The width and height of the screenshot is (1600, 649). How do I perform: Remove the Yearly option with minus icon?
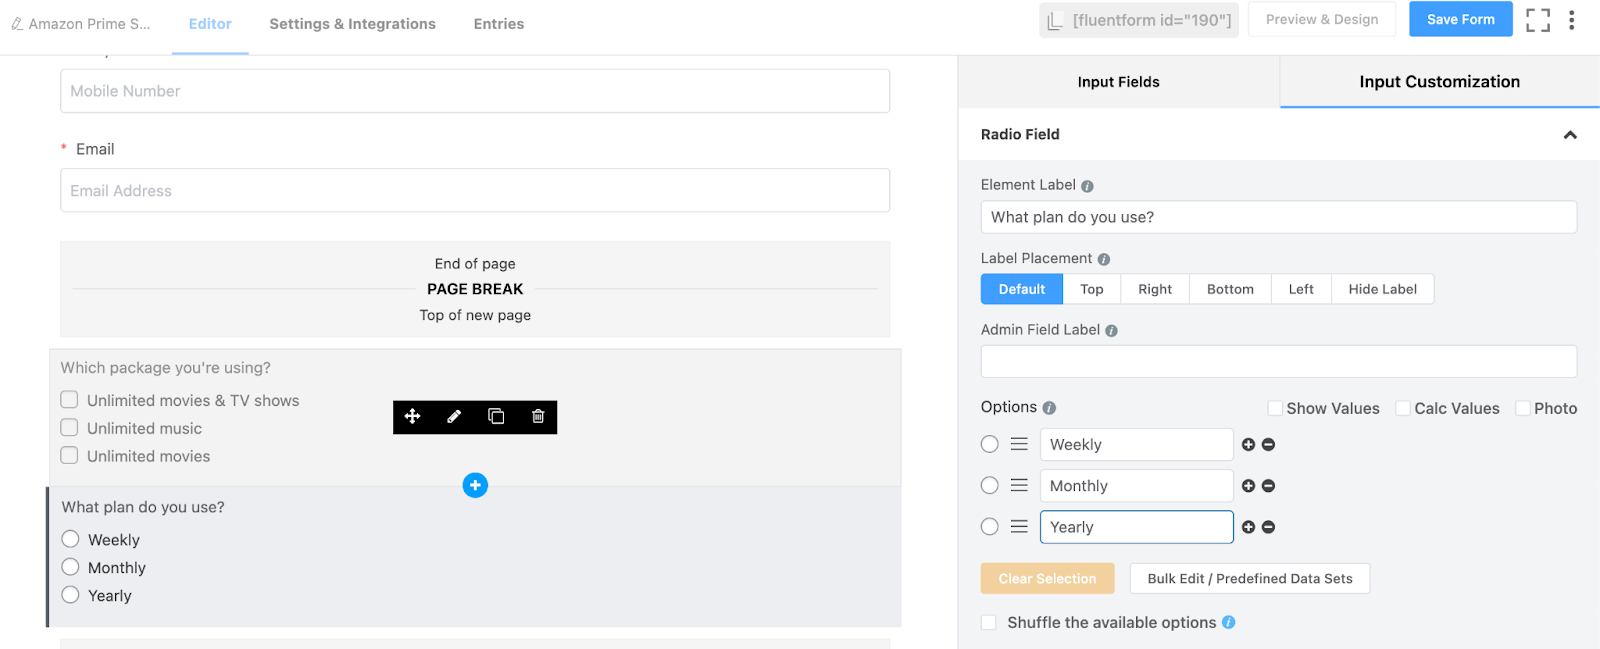[1268, 527]
